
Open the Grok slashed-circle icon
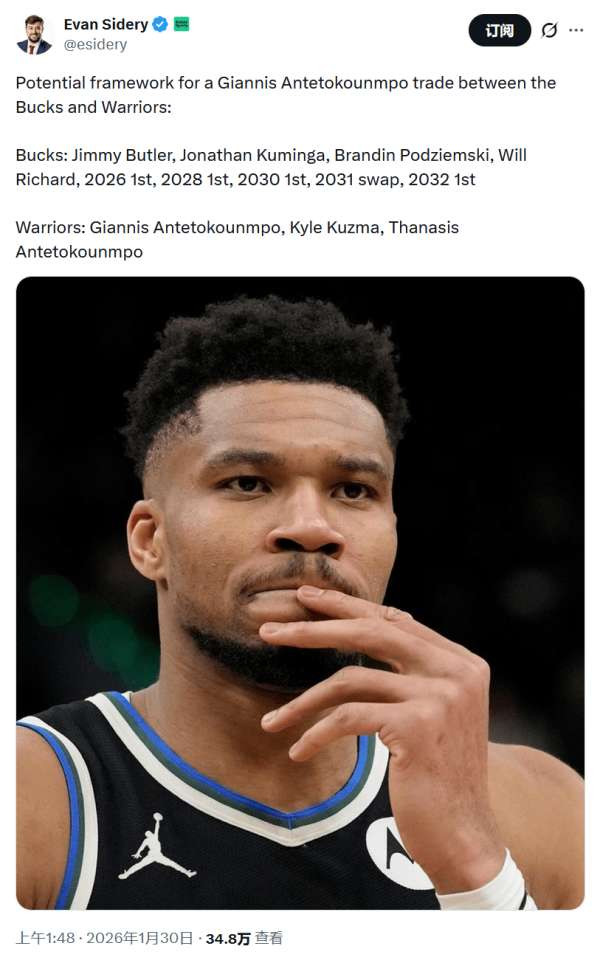549,30
